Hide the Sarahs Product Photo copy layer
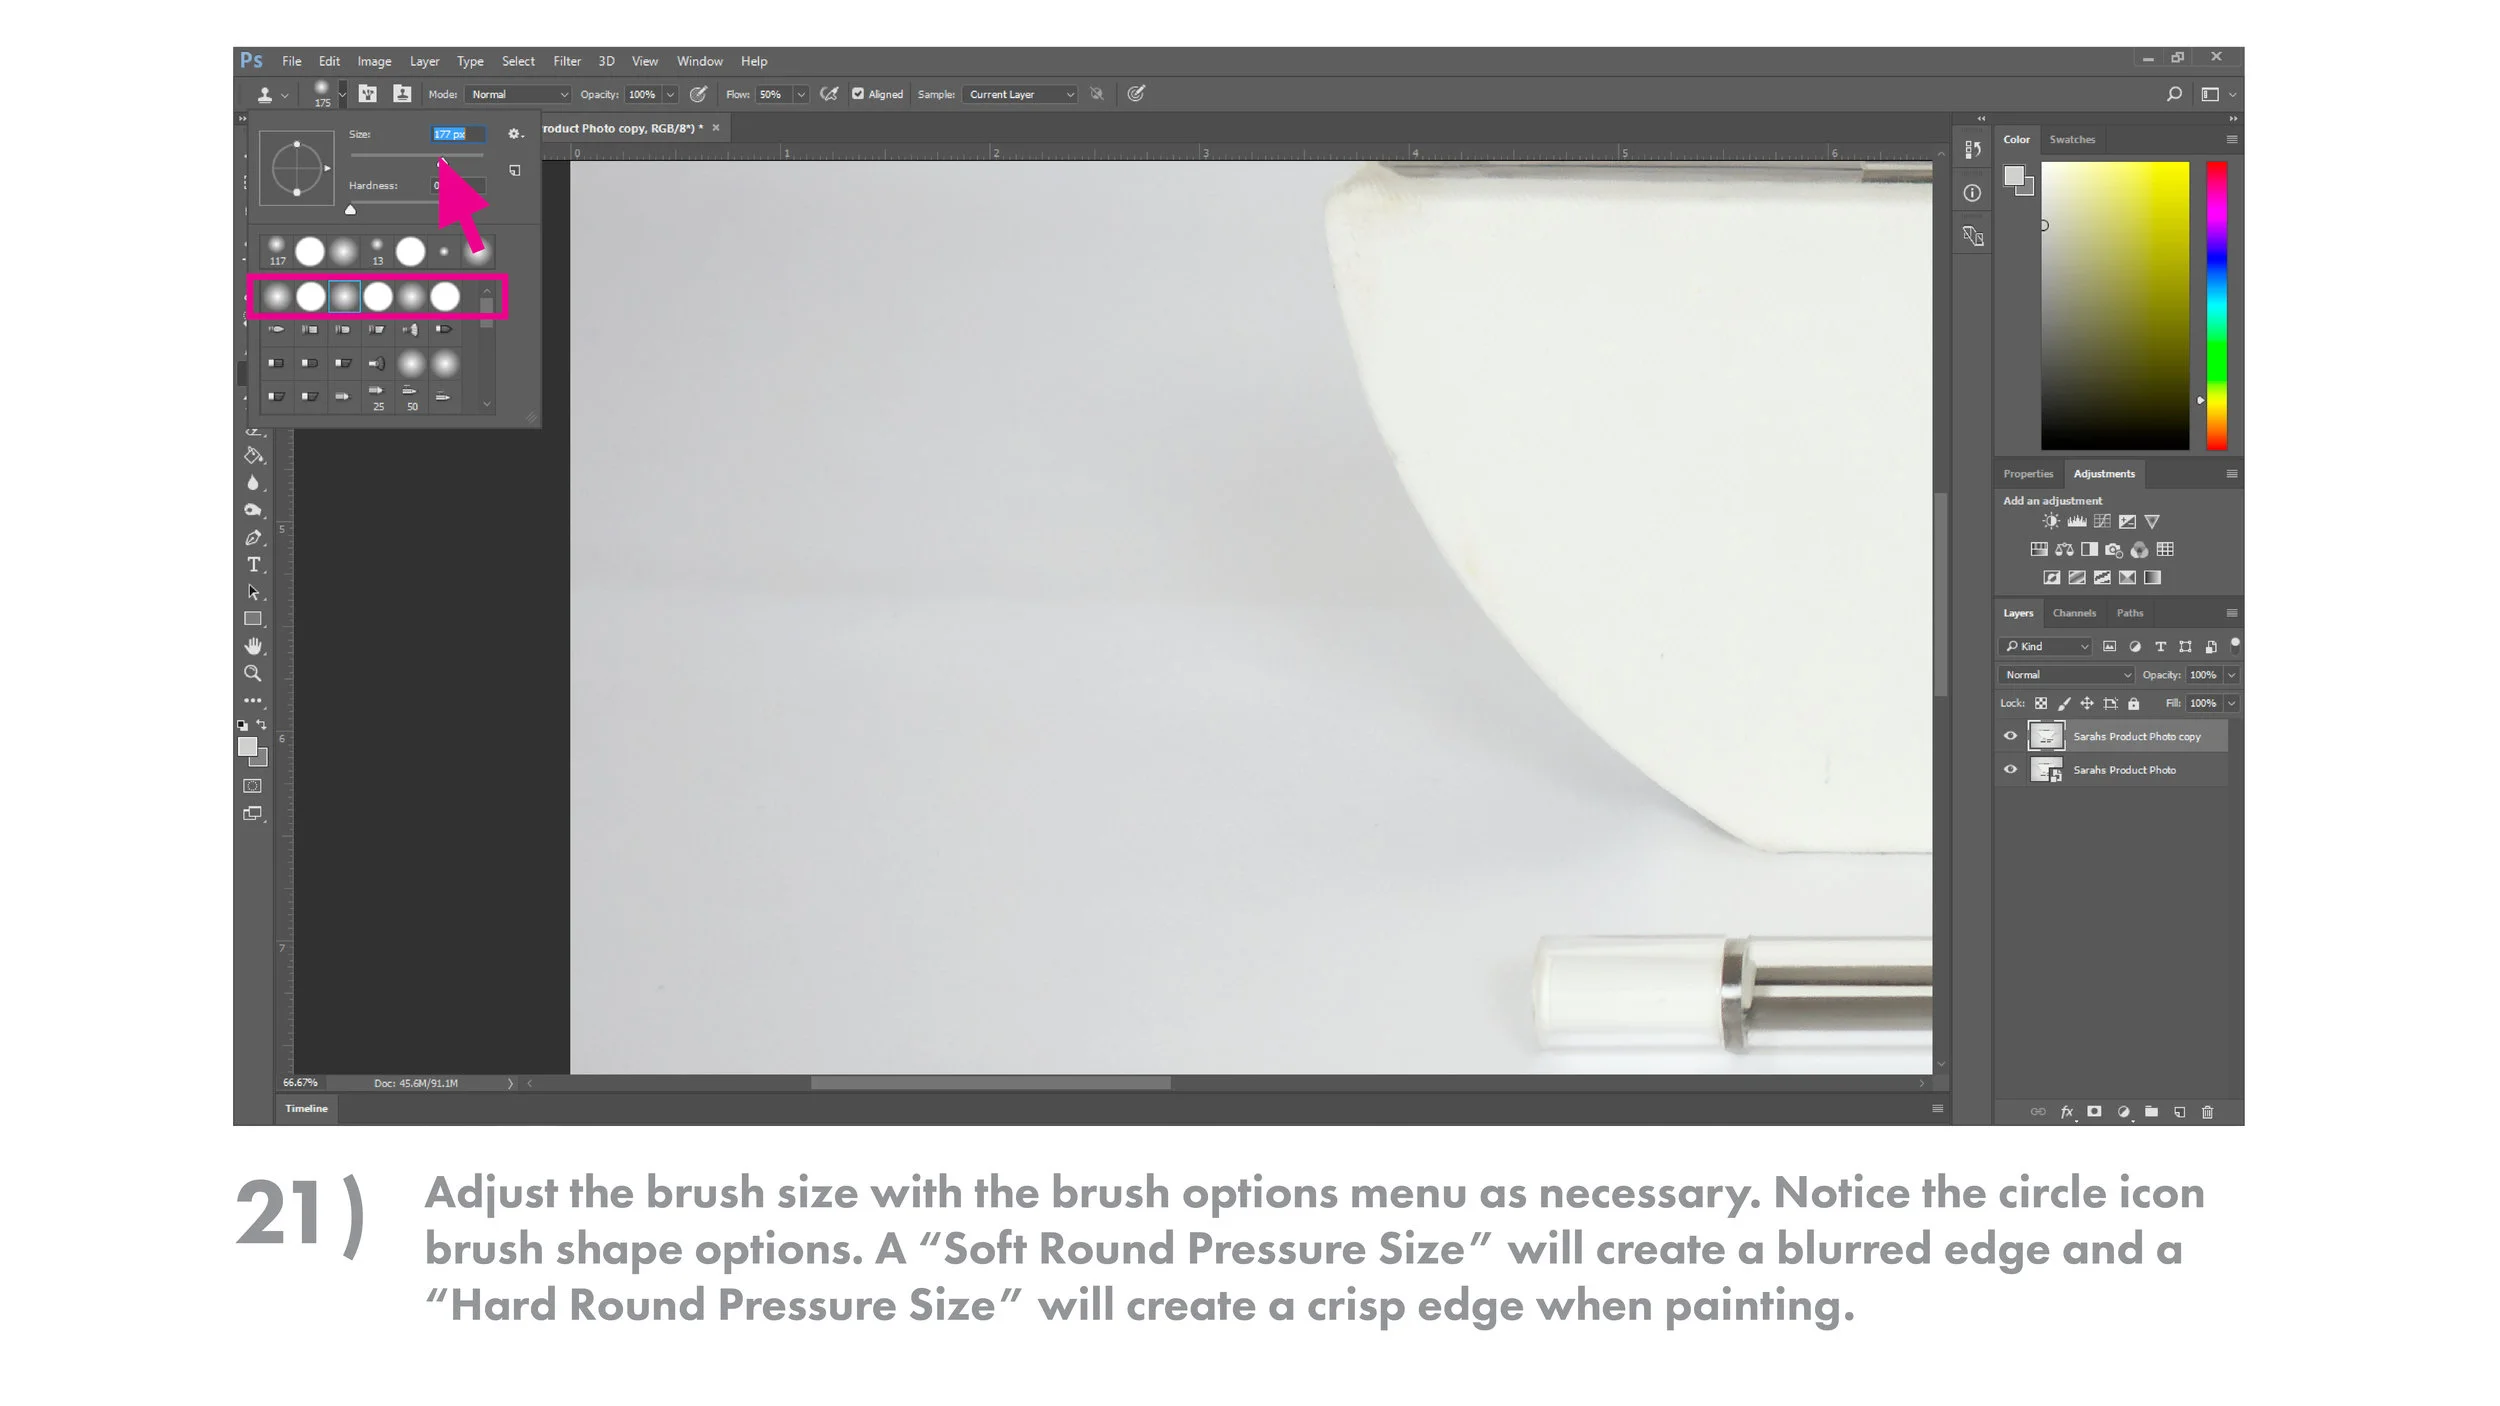Viewport: 2500px width, 1406px height. (x=2010, y=736)
